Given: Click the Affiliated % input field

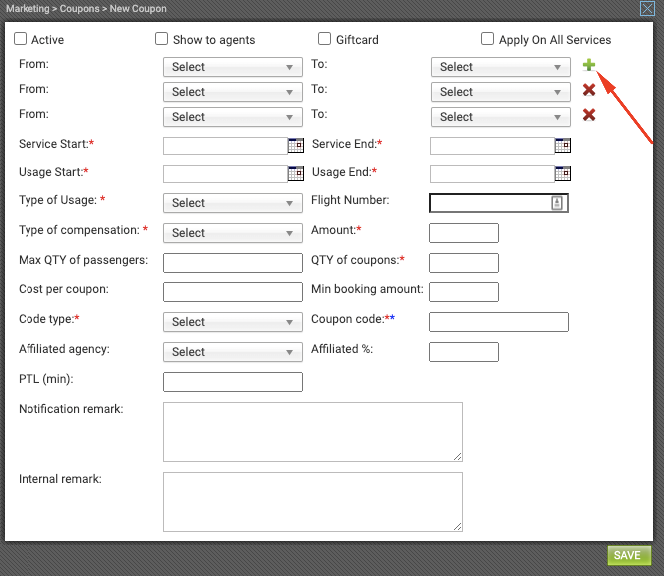Looking at the screenshot, I should [464, 352].
